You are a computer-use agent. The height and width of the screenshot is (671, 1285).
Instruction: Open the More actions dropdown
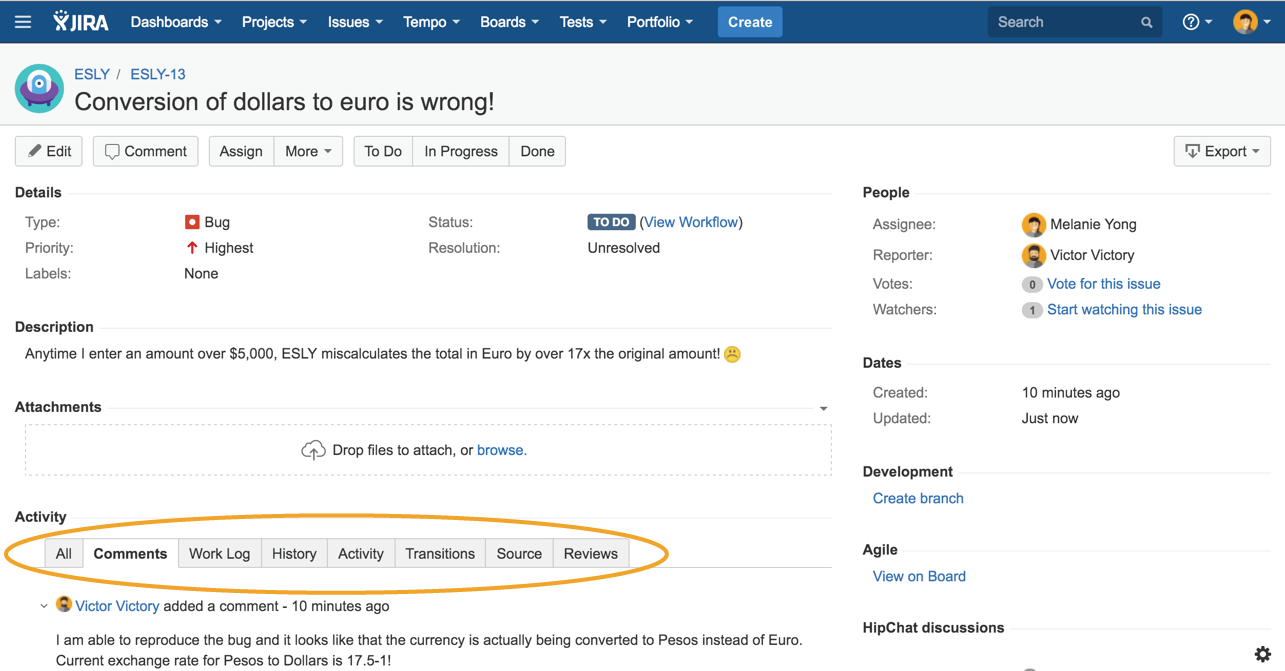[x=308, y=151]
